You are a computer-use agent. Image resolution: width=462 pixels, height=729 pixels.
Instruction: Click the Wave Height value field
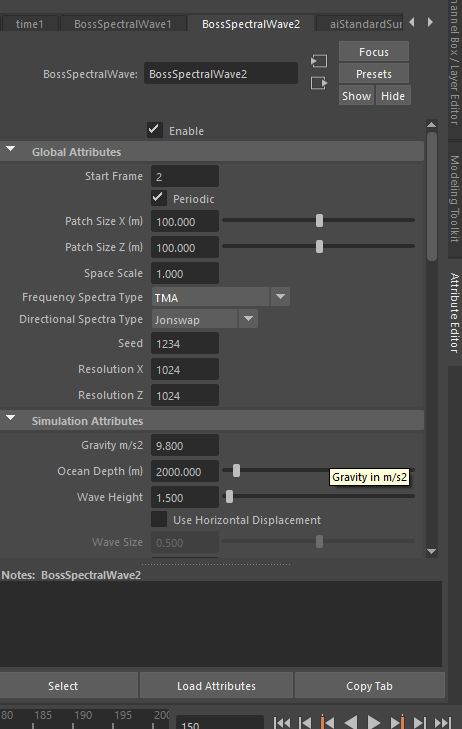(x=185, y=497)
